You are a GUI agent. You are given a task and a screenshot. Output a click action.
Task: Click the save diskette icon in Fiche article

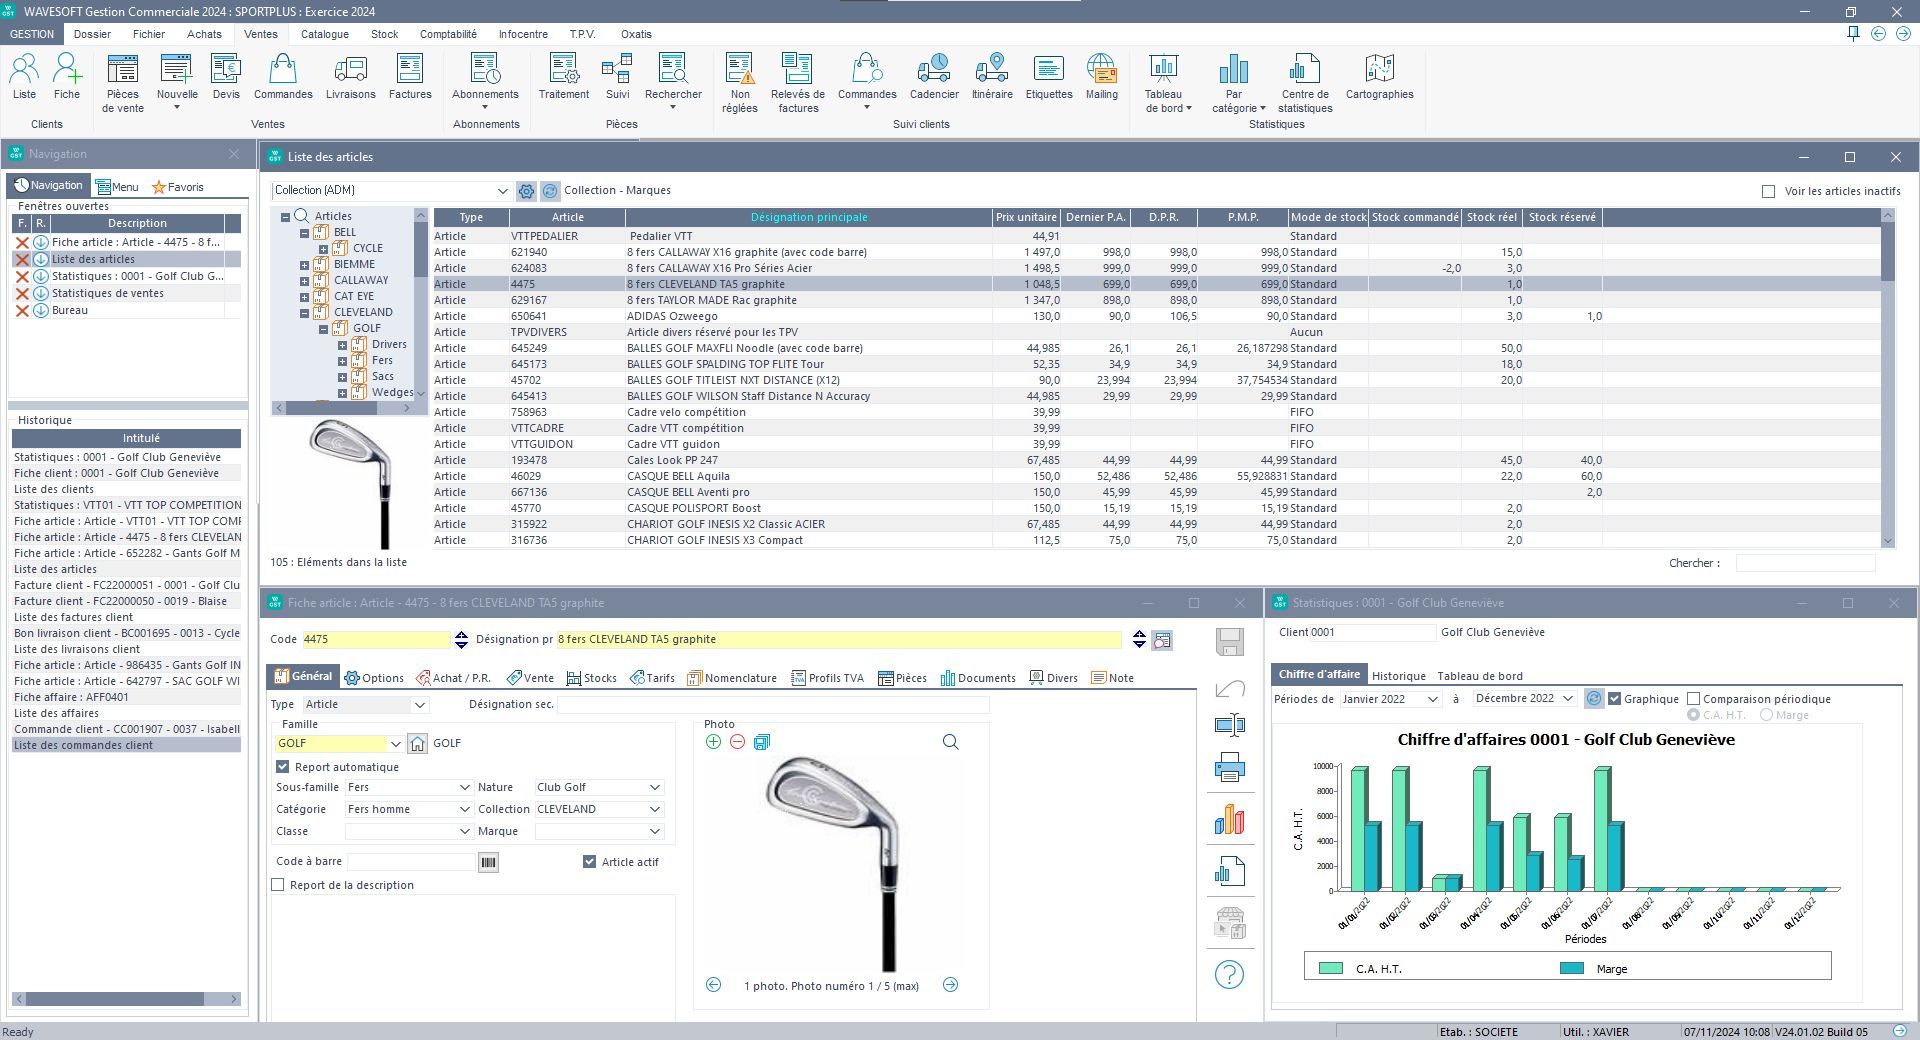1230,642
